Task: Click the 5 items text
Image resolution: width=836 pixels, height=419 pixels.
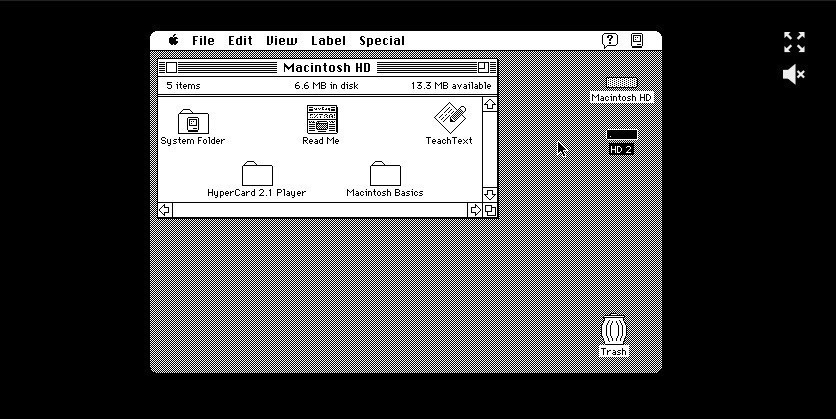Action: (183, 86)
